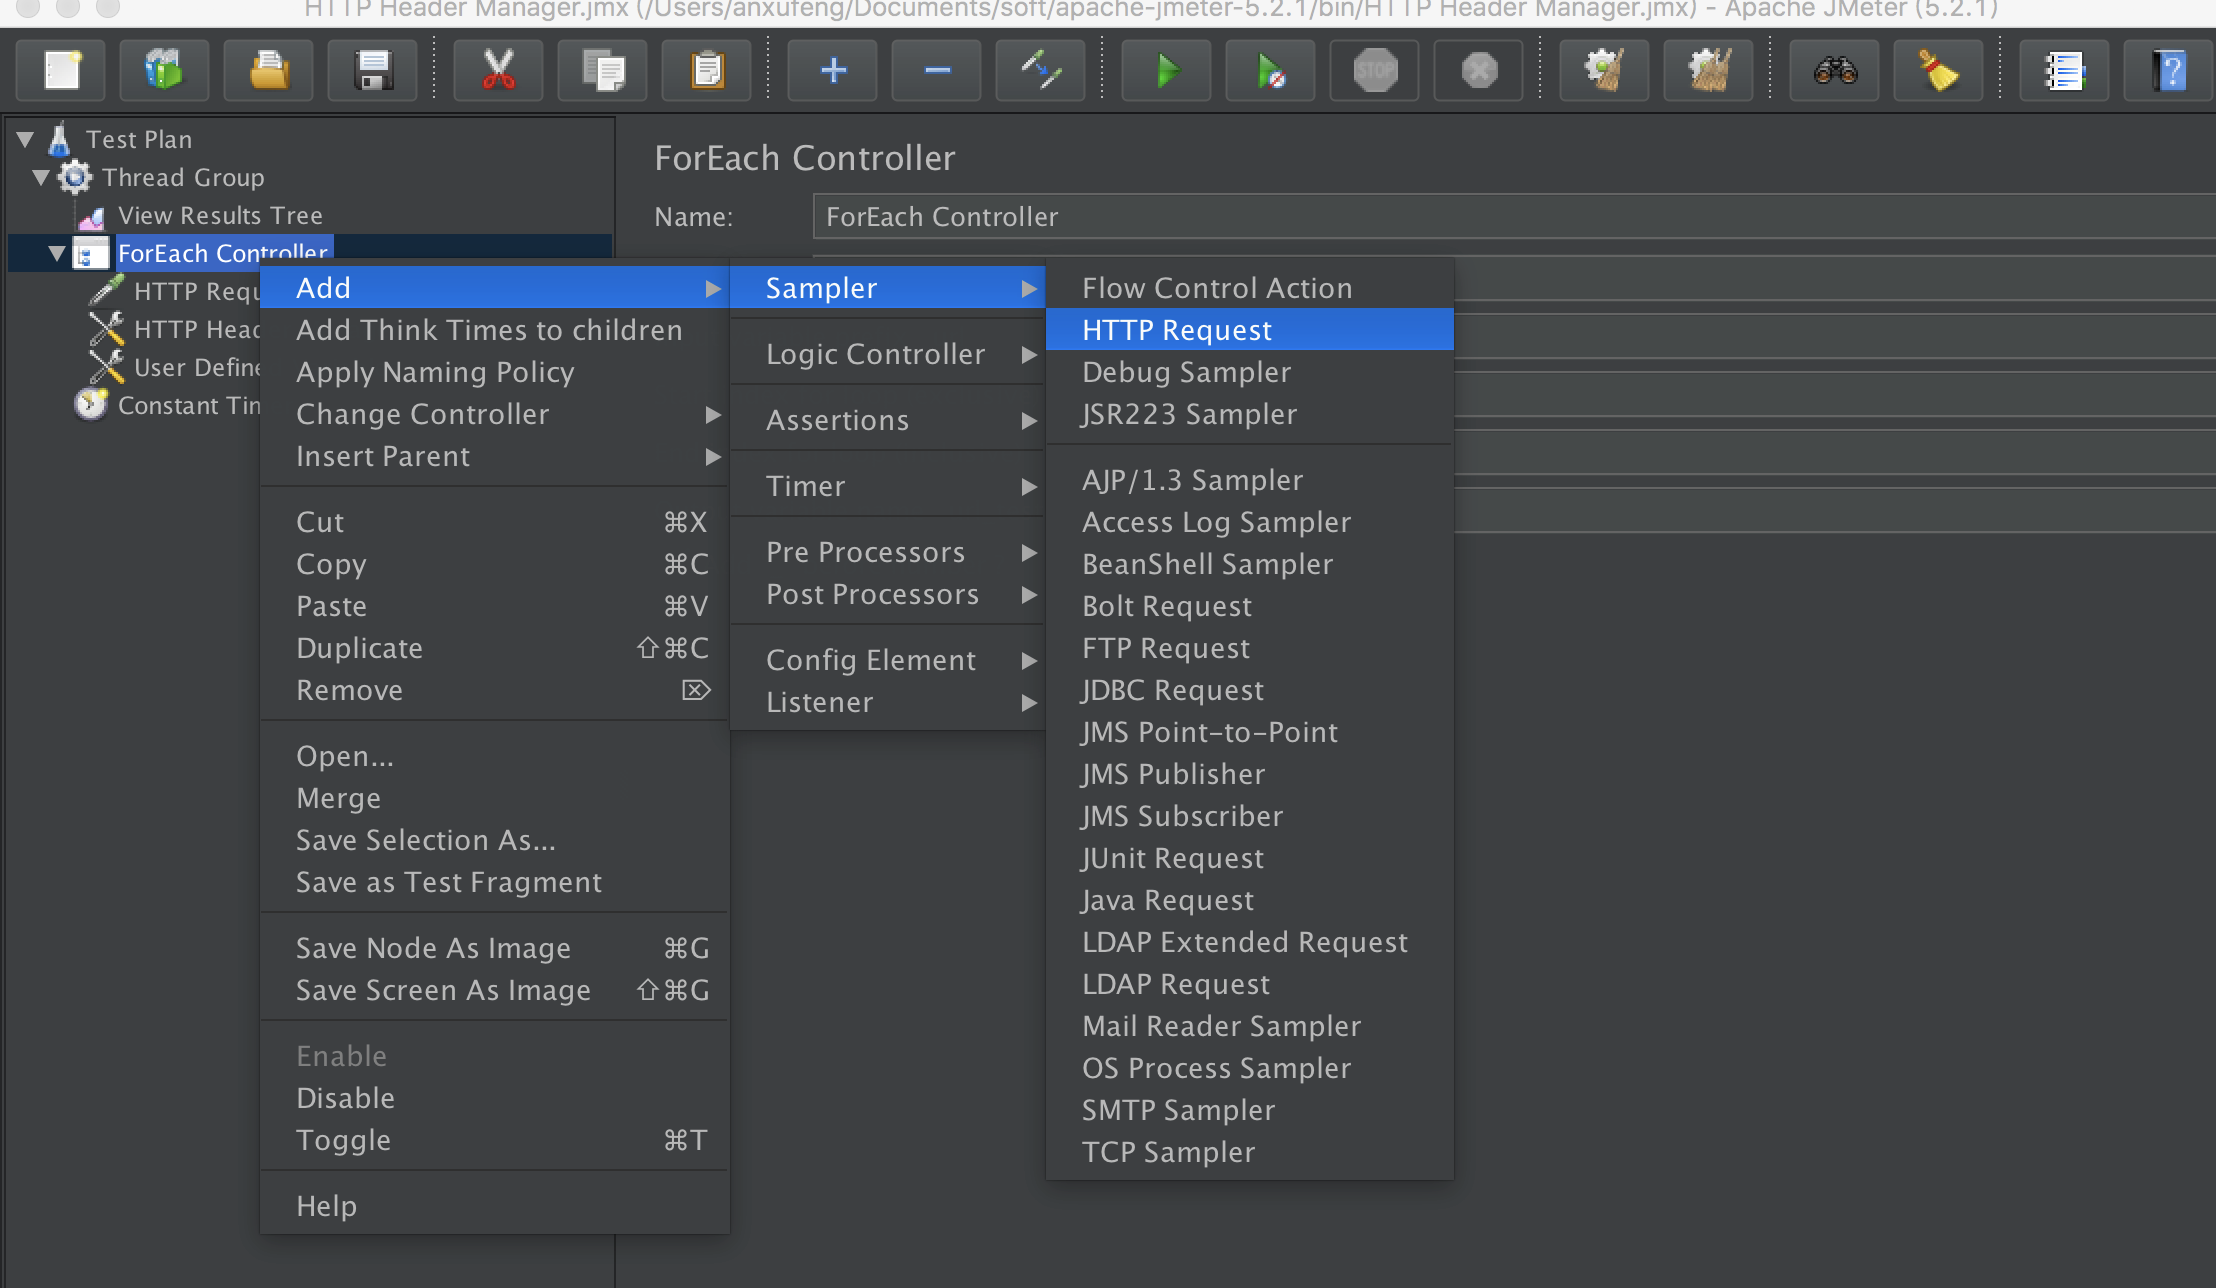Collapse the ForEach Controller node arrow
Viewport: 2216px width, 1288px height.
coord(57,254)
